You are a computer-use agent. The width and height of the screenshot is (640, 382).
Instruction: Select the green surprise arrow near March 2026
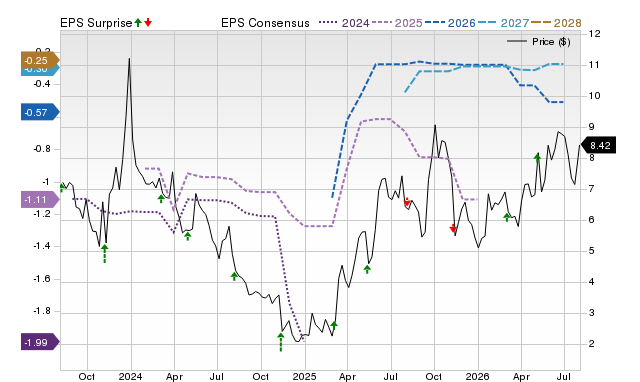pos(507,217)
